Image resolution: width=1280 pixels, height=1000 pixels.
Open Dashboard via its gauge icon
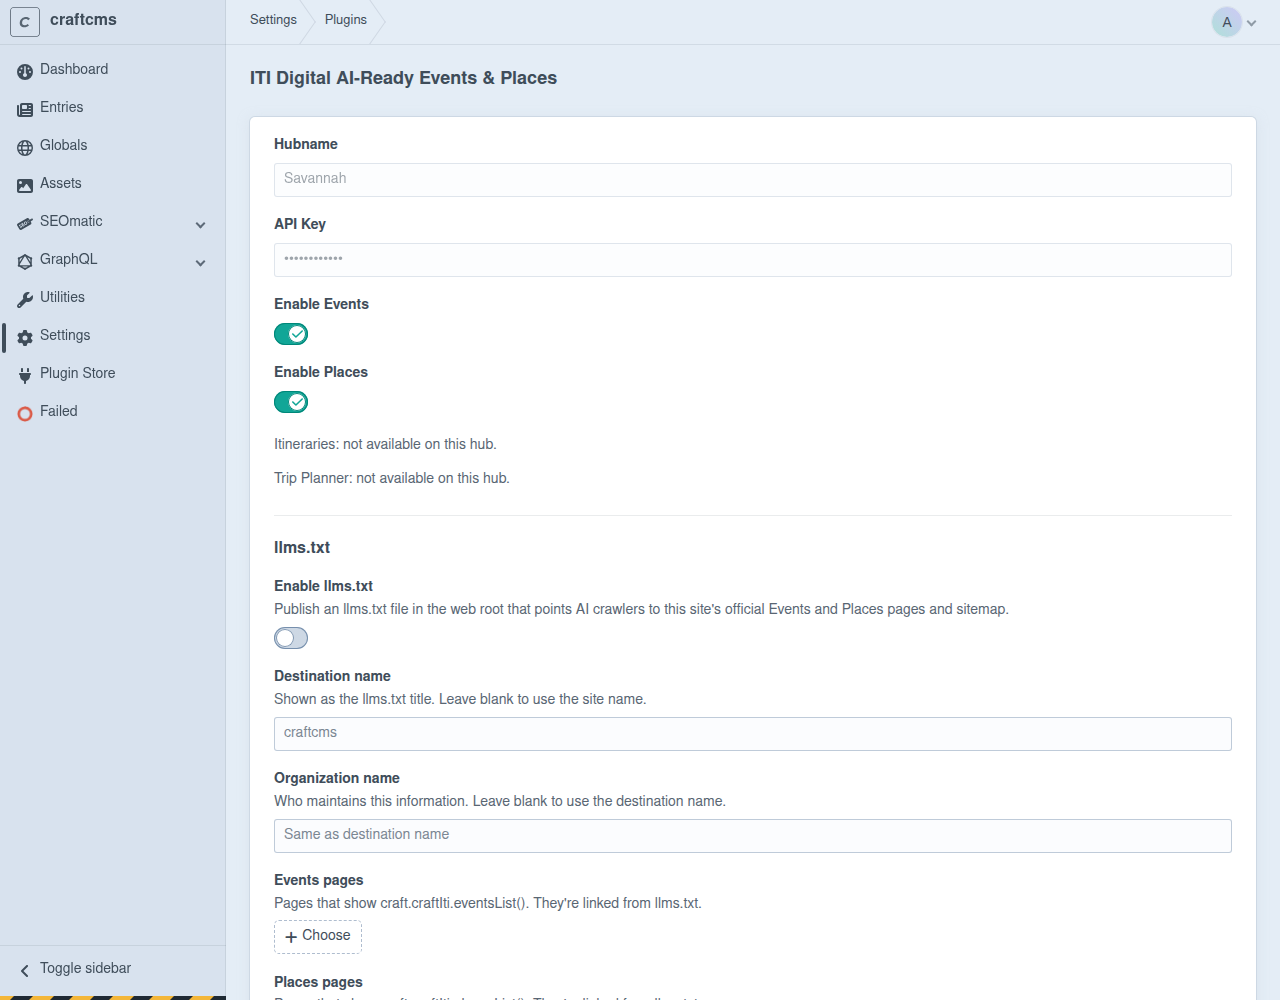click(x=25, y=71)
